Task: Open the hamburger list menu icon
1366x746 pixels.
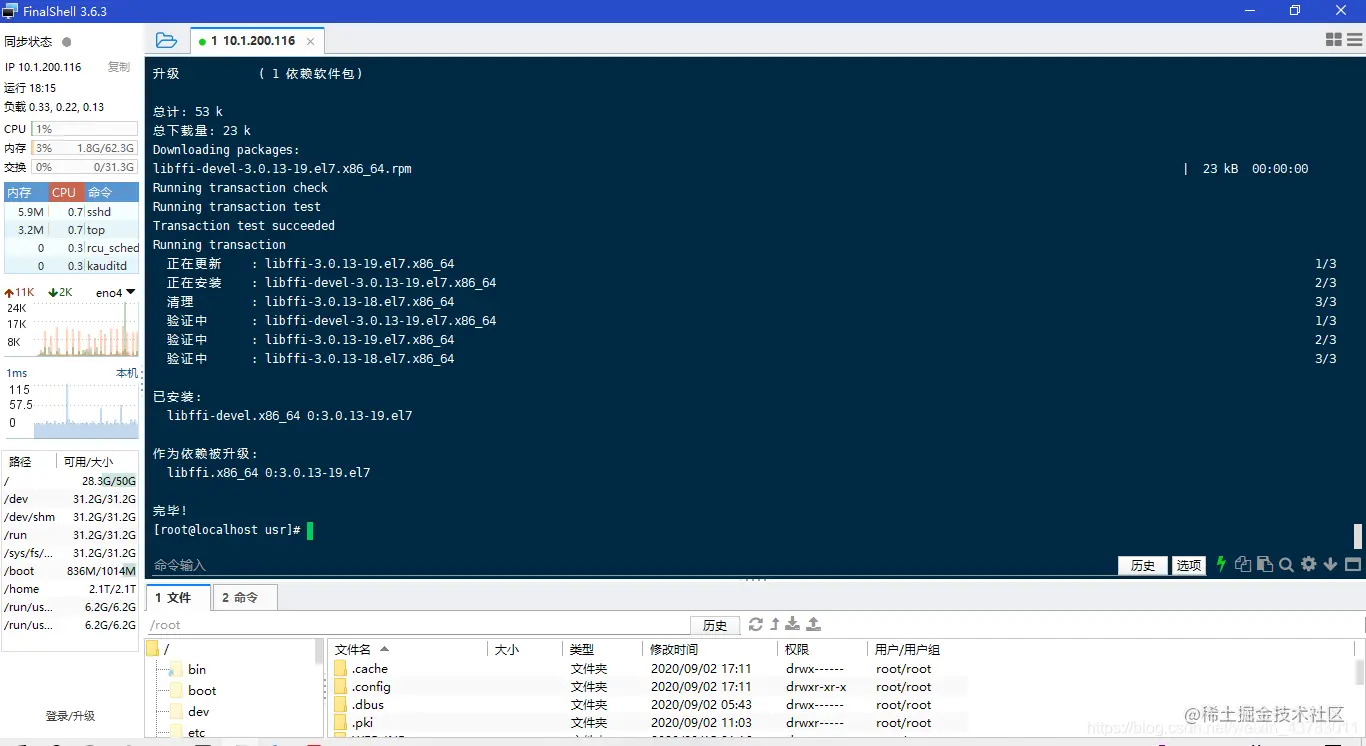Action: 1354,40
